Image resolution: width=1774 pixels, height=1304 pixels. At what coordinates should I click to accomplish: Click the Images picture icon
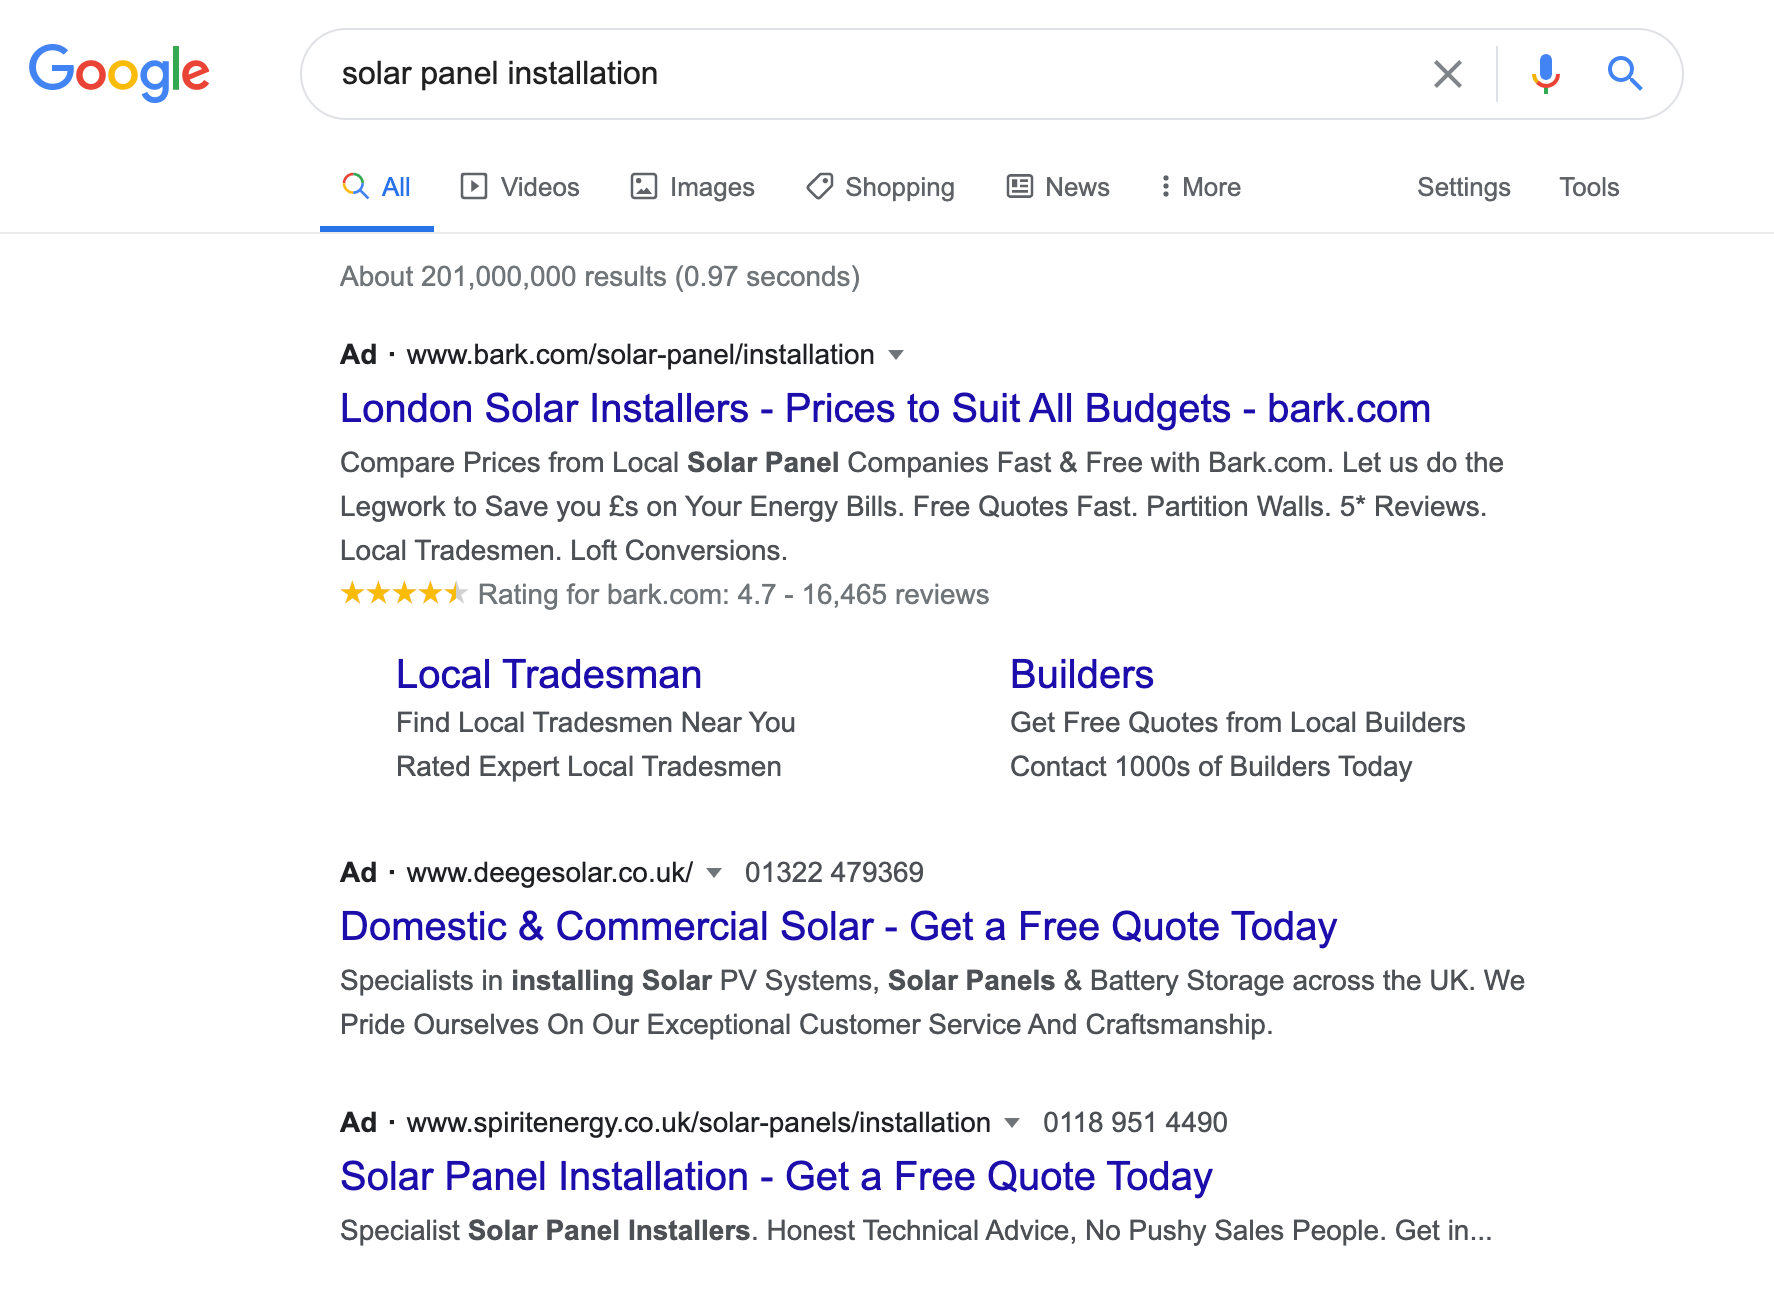coord(644,186)
